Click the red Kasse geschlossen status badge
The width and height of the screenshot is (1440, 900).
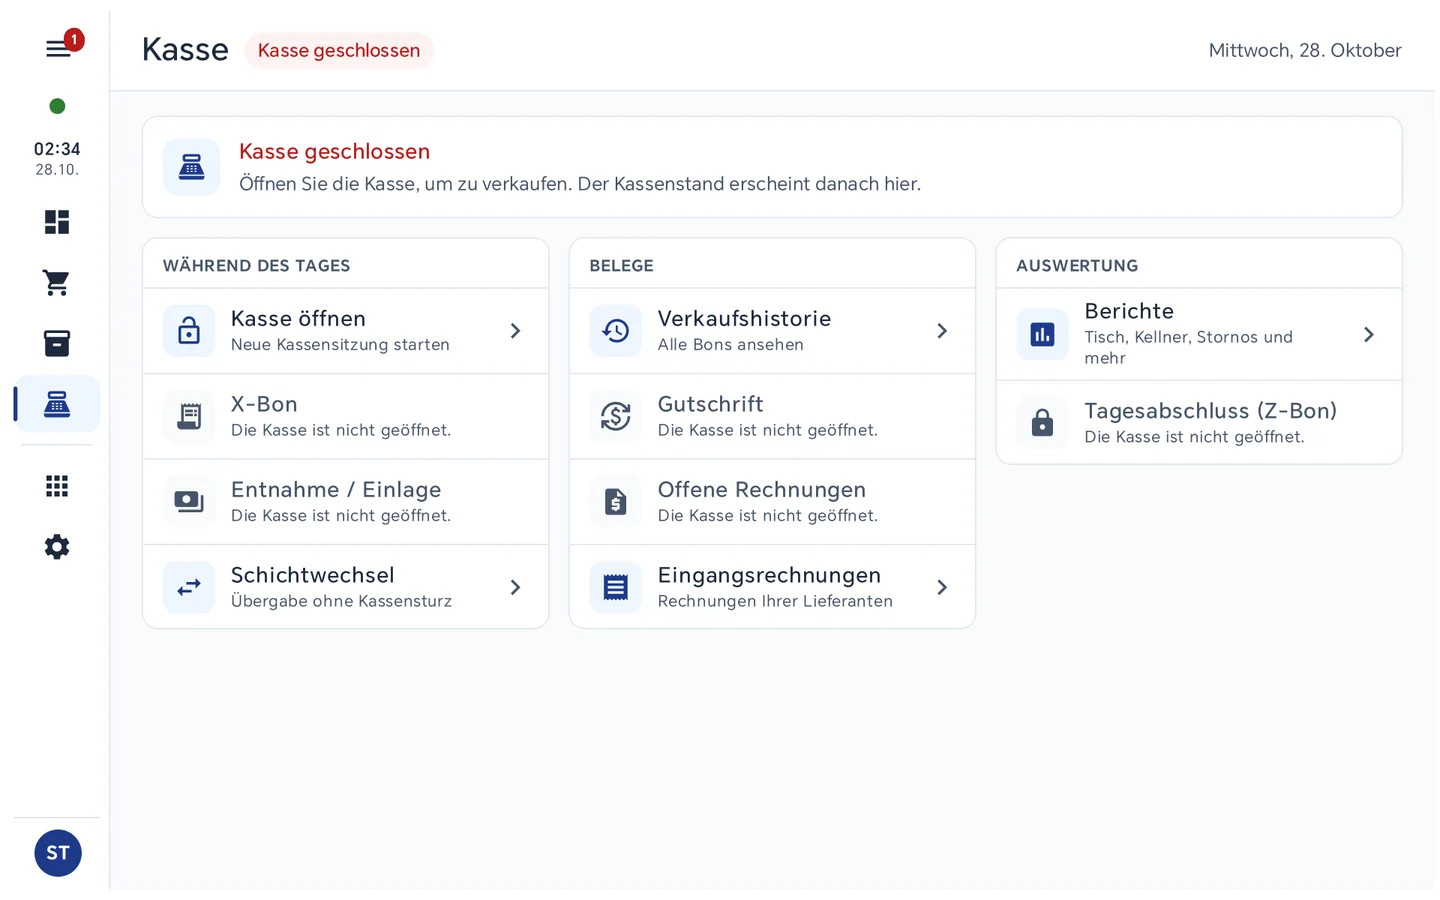point(339,50)
